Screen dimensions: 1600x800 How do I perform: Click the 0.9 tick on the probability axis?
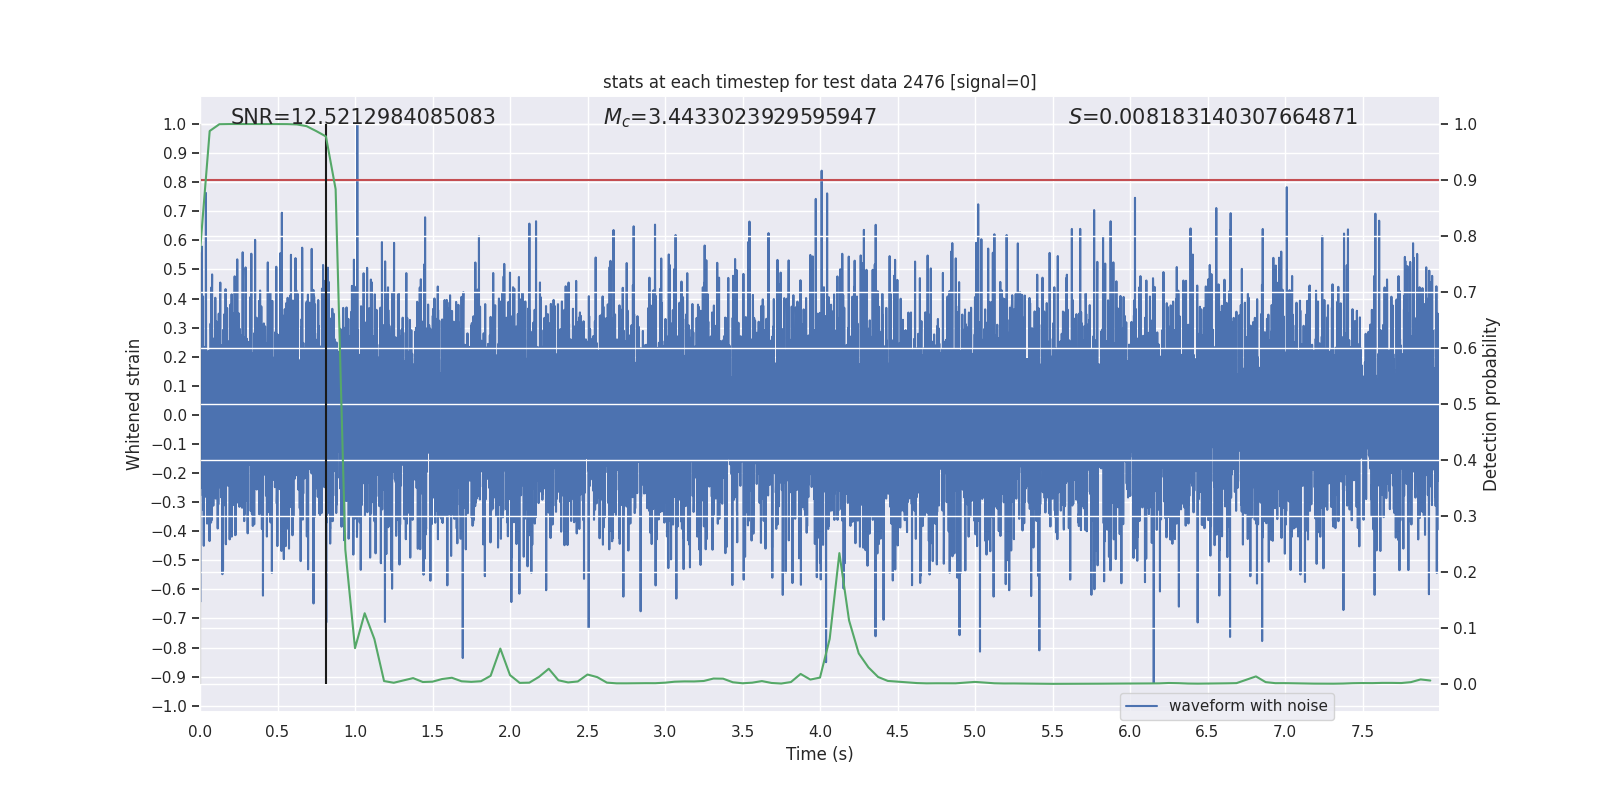coord(1465,181)
